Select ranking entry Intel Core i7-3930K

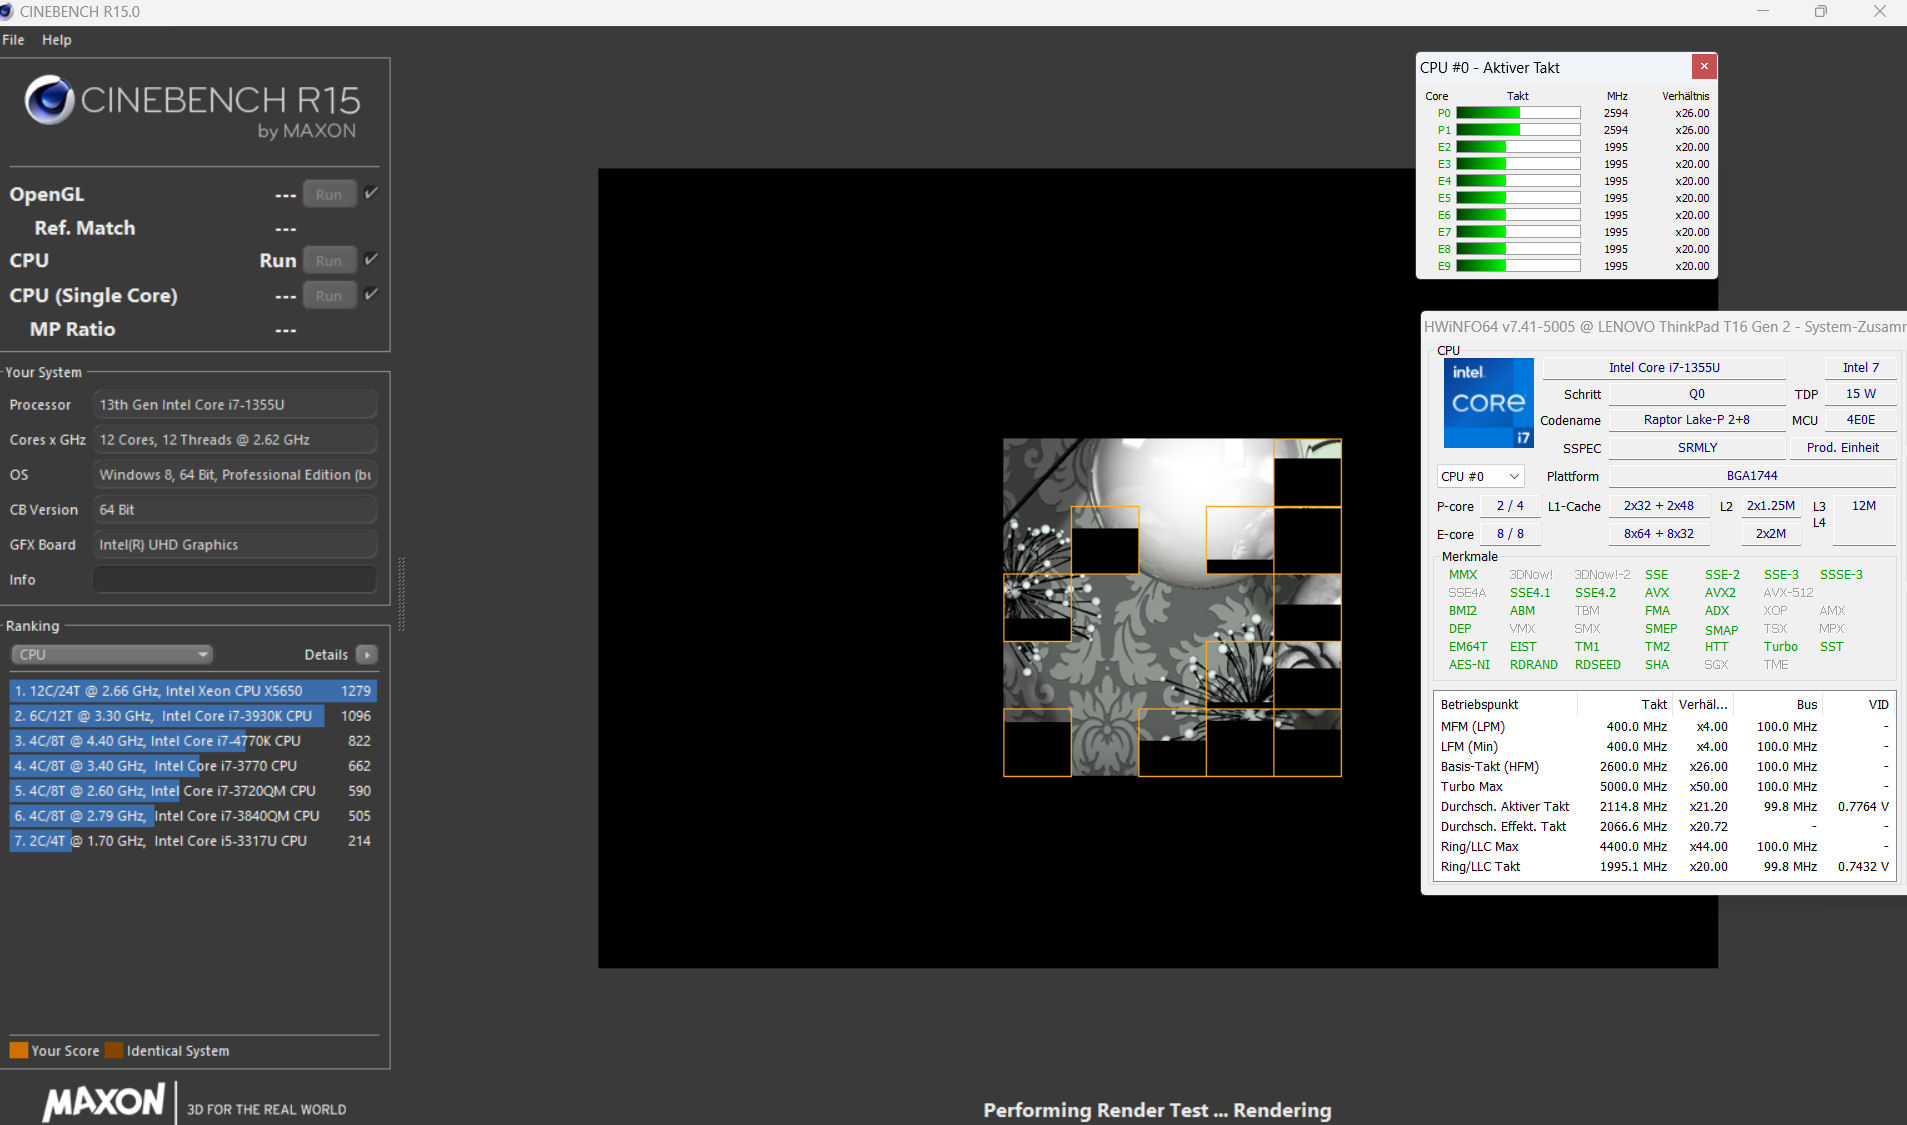click(193, 716)
